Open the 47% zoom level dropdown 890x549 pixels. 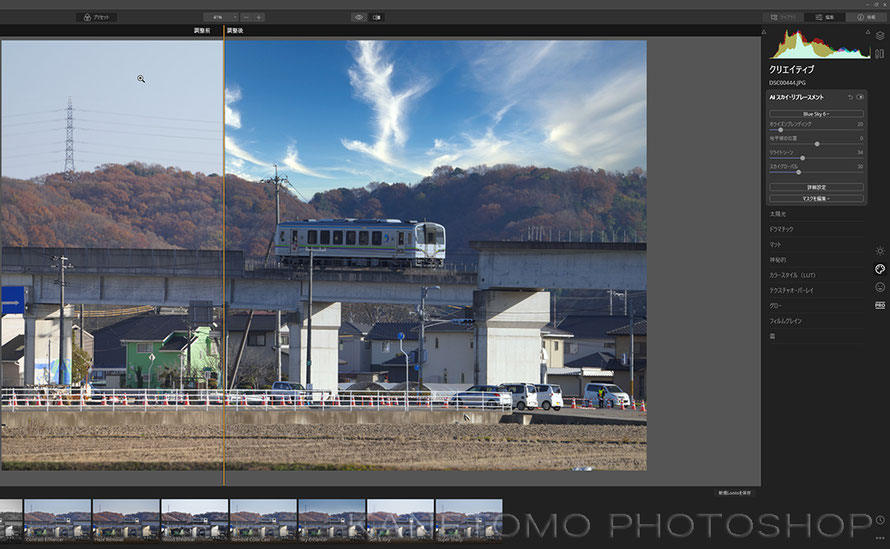[x=221, y=18]
